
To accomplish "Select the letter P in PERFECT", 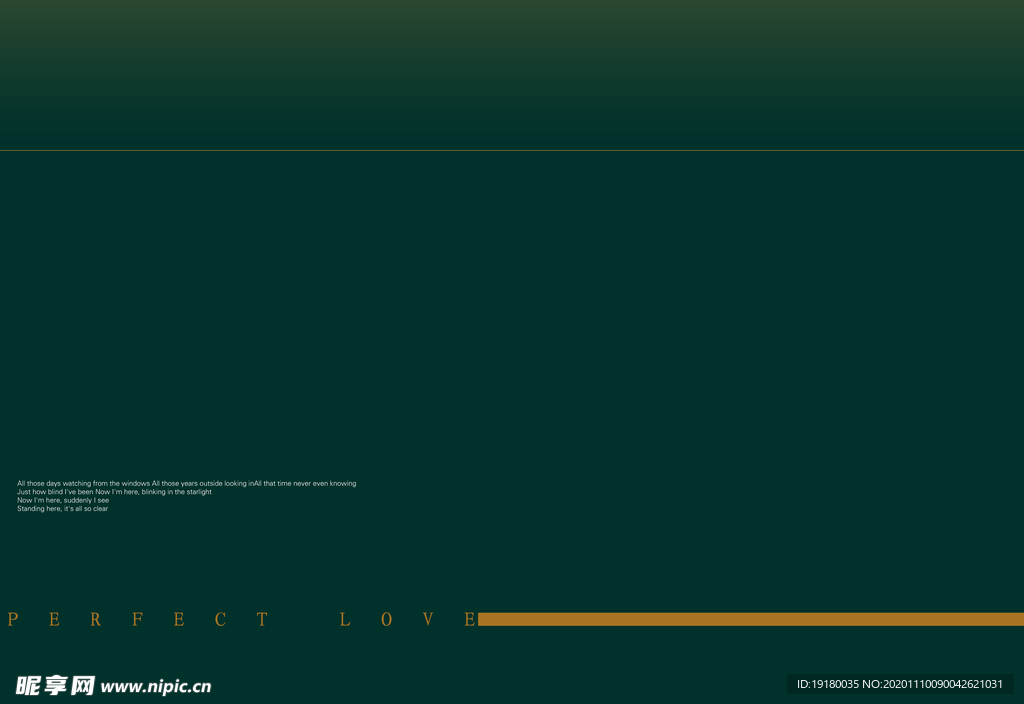I will point(13,620).
